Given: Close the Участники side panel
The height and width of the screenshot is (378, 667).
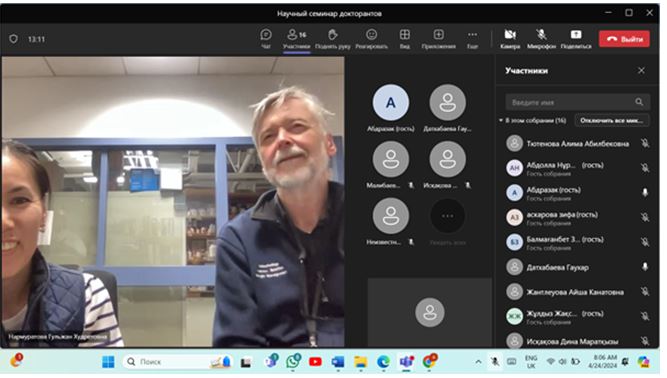Looking at the screenshot, I should coord(641,71).
